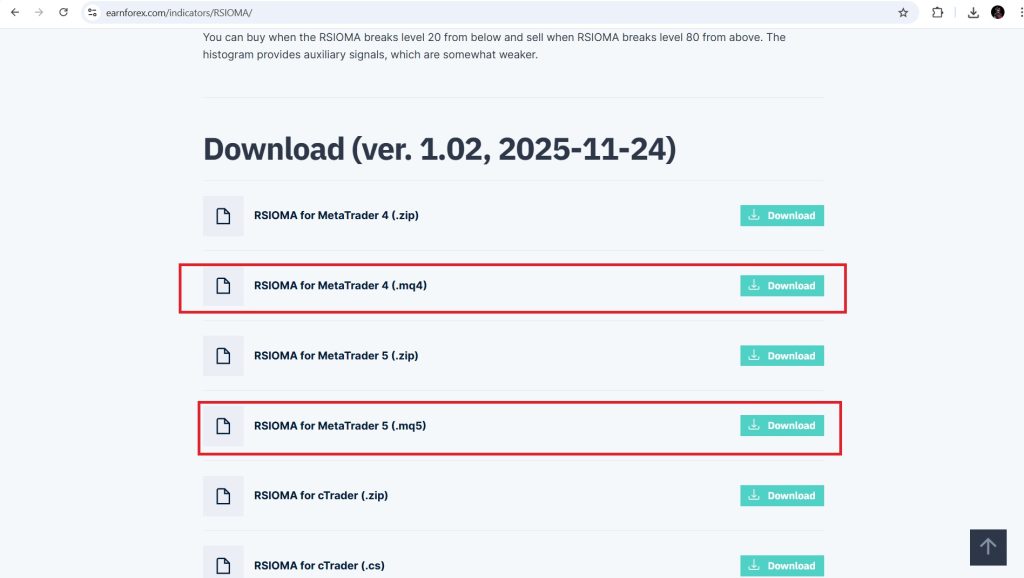Open the browser downloads tray

pyautogui.click(x=973, y=12)
